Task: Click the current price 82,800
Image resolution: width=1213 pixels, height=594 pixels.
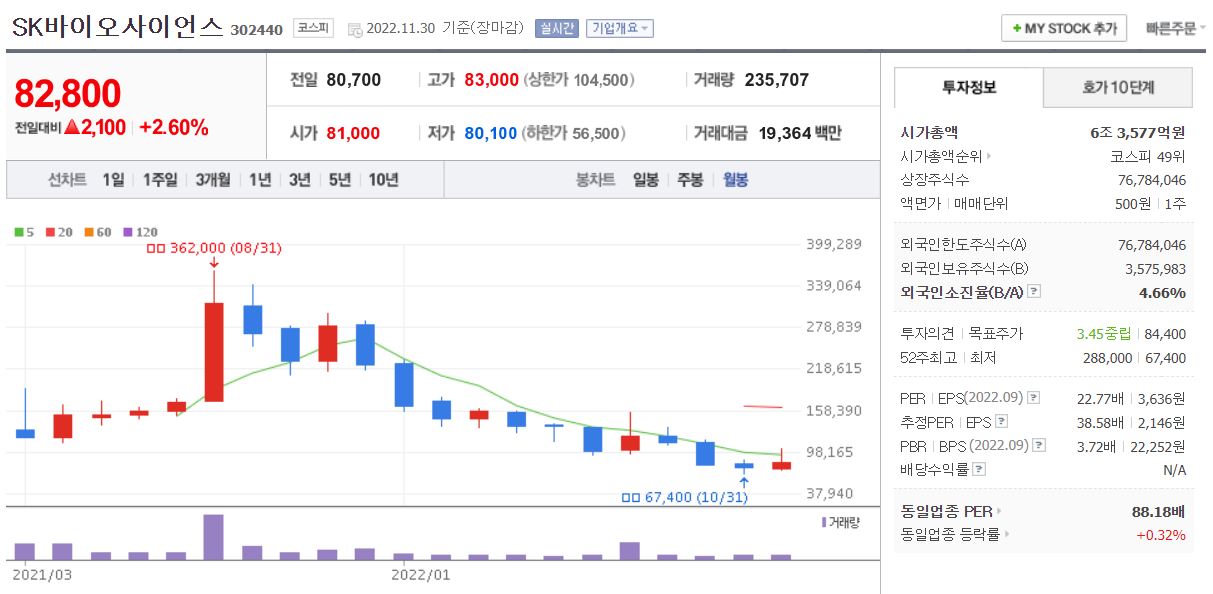Action: [x=68, y=94]
